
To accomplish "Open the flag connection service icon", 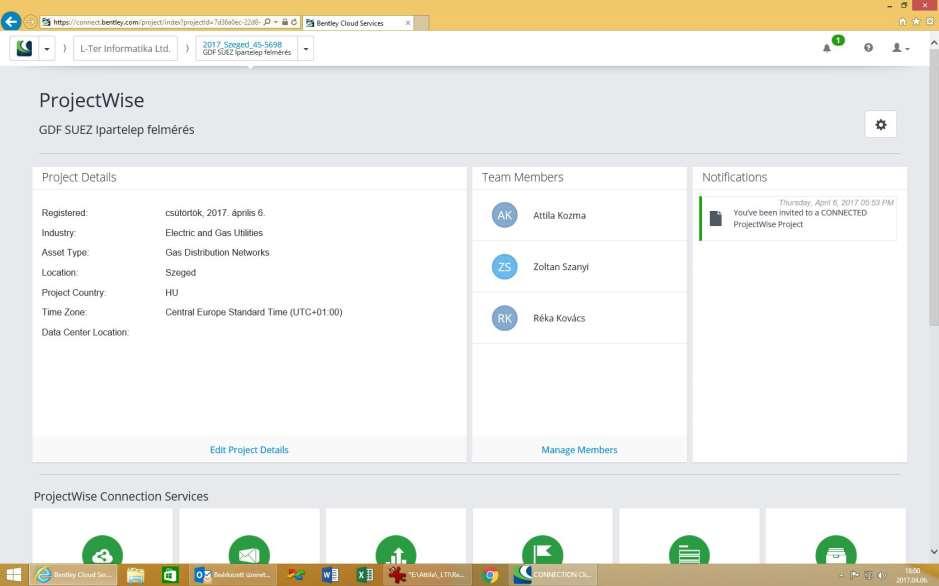I will pyautogui.click(x=543, y=552).
